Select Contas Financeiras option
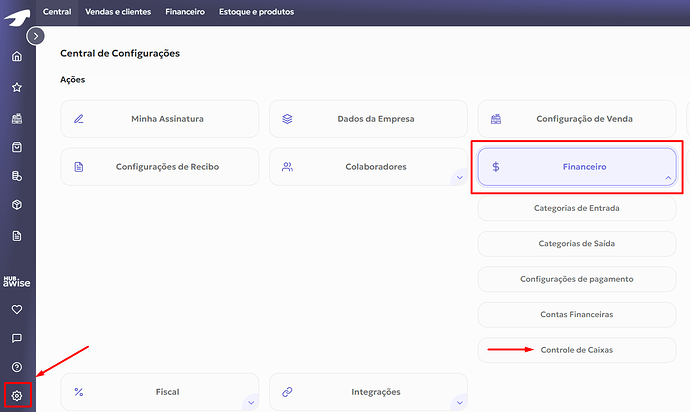The image size is (690, 412). 576,314
